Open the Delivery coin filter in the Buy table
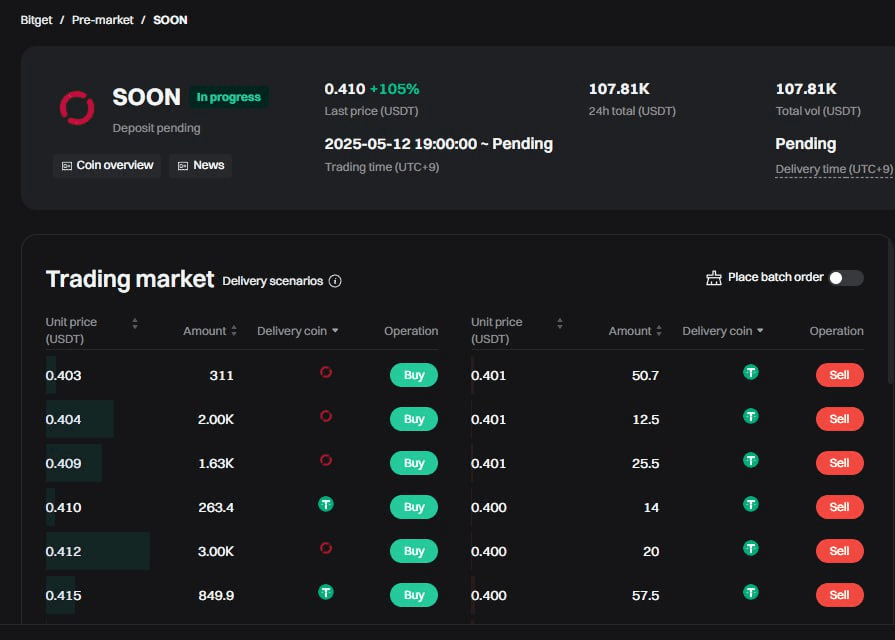This screenshot has width=895, height=640. 297,331
